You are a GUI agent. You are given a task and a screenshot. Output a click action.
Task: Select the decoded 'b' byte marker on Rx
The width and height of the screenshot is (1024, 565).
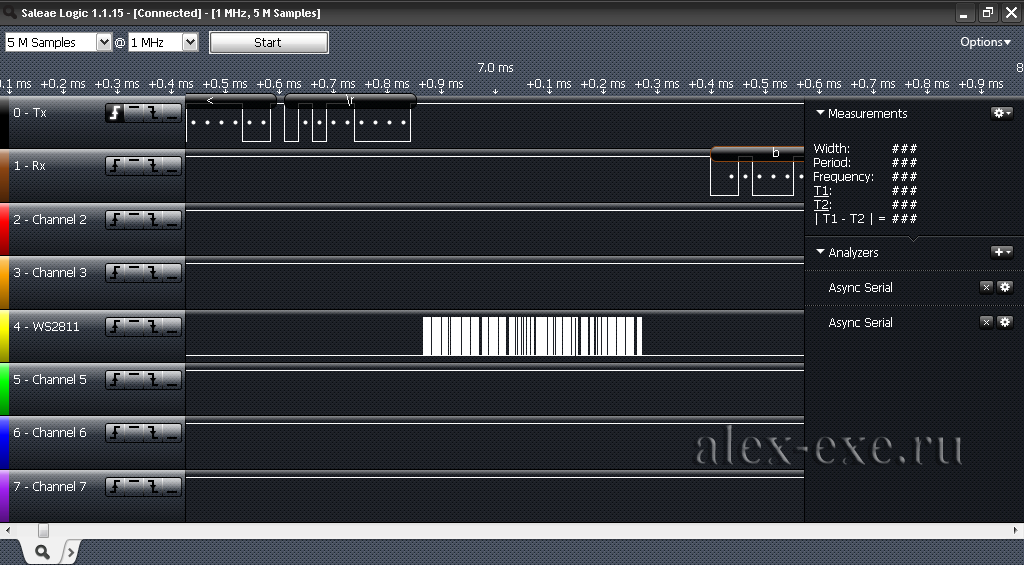pyautogui.click(x=758, y=153)
